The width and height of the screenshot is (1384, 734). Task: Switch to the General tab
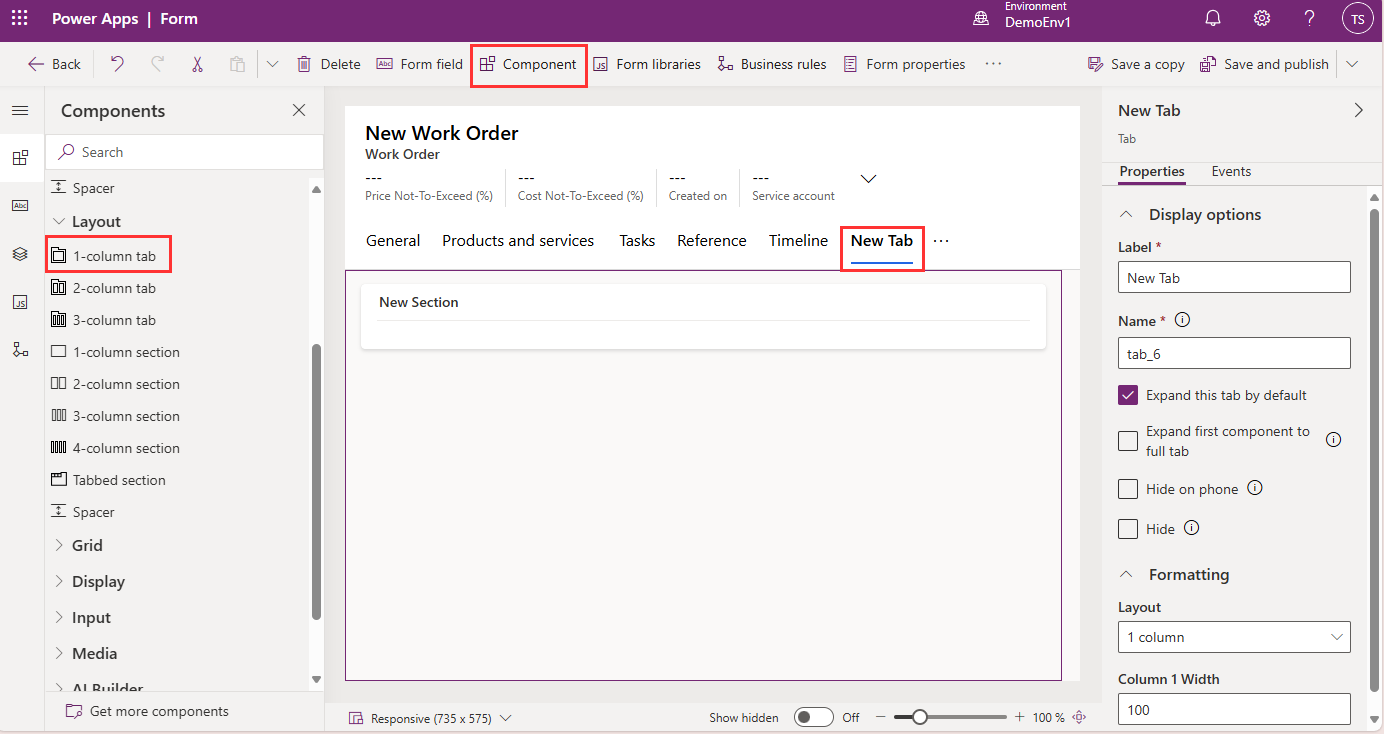(393, 241)
